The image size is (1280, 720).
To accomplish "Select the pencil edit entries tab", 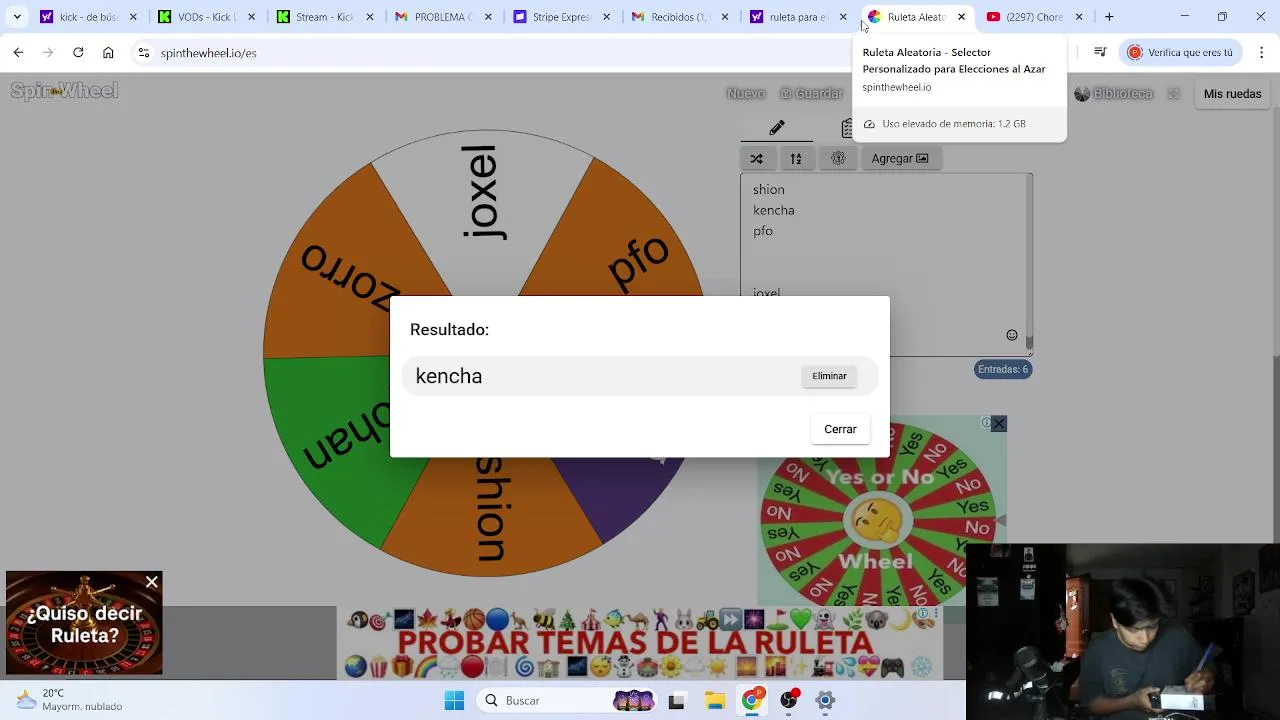I will coord(777,127).
